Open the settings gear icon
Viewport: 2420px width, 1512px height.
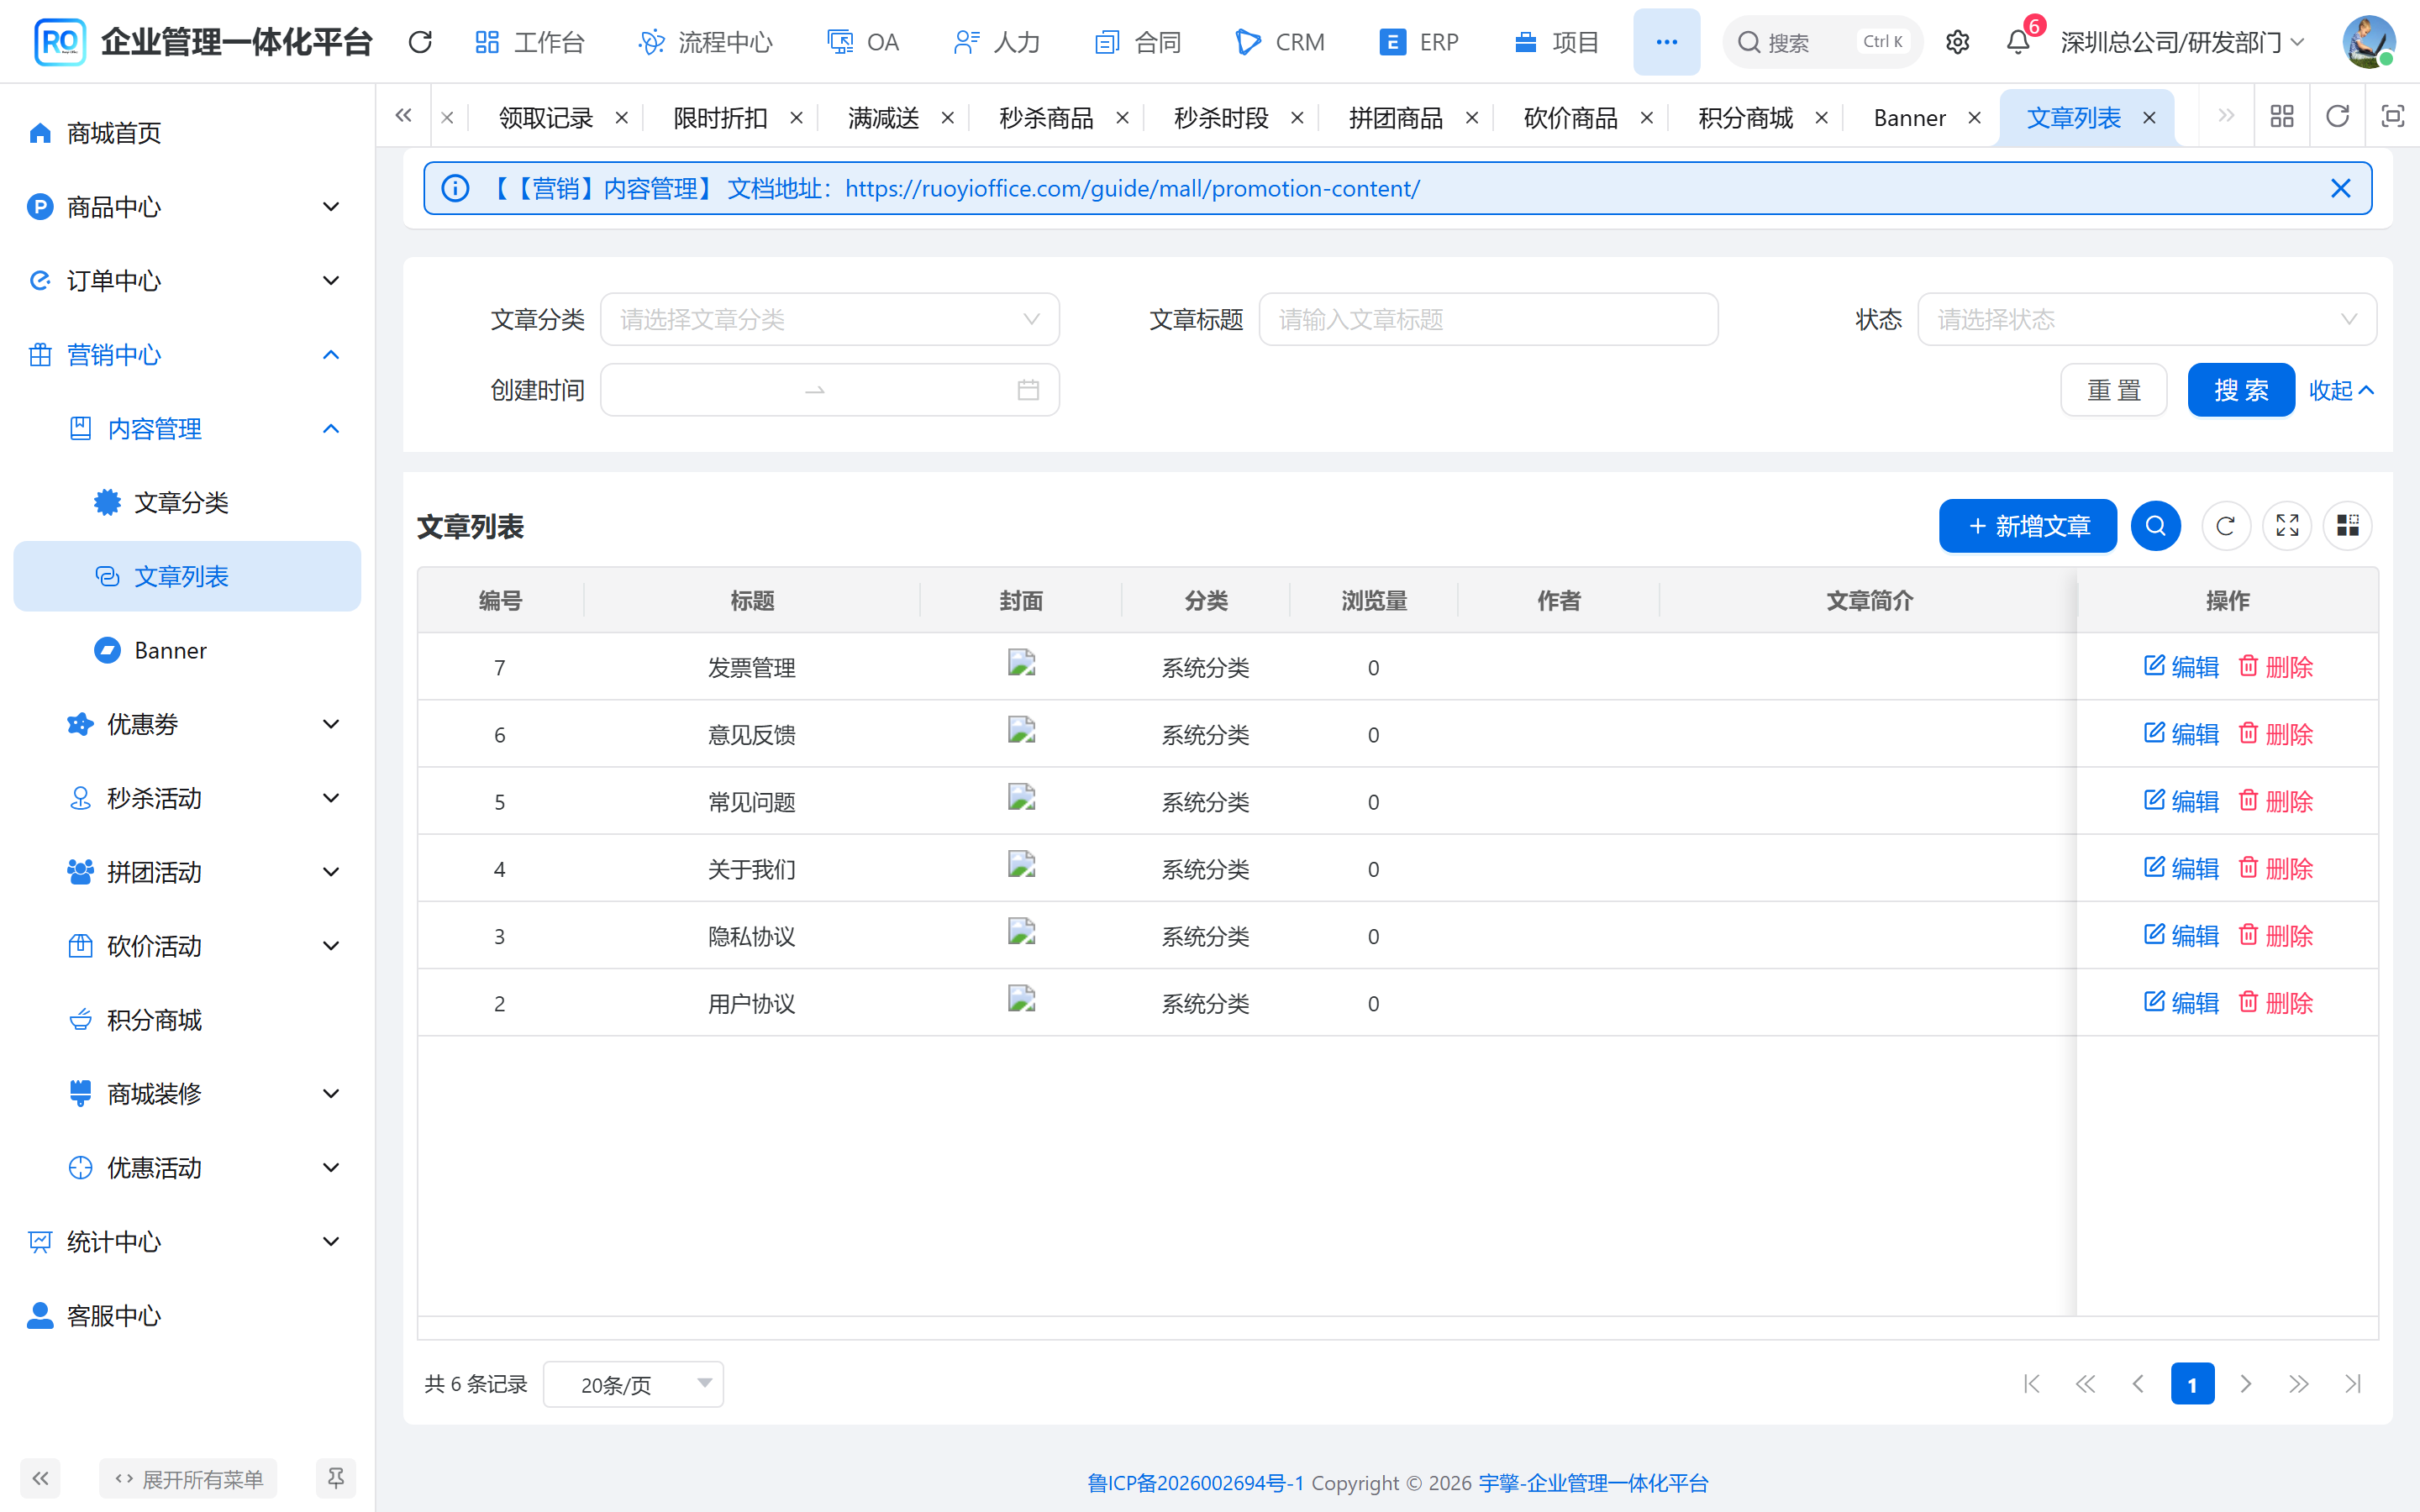(x=1957, y=42)
